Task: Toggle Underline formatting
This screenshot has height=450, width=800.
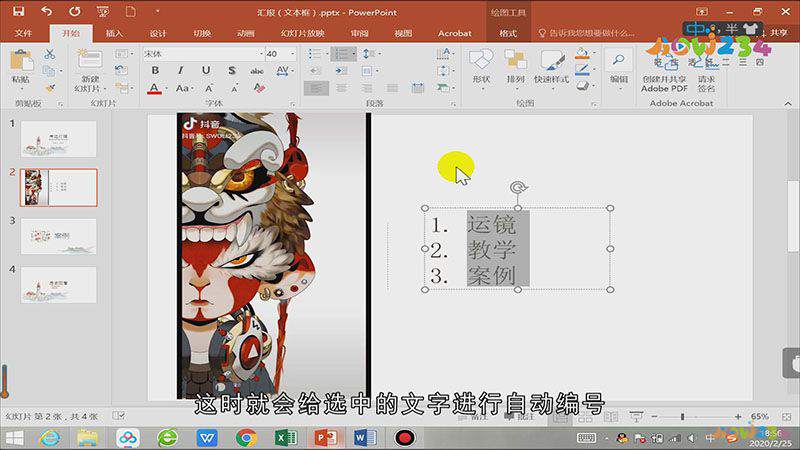Action: pyautogui.click(x=206, y=70)
